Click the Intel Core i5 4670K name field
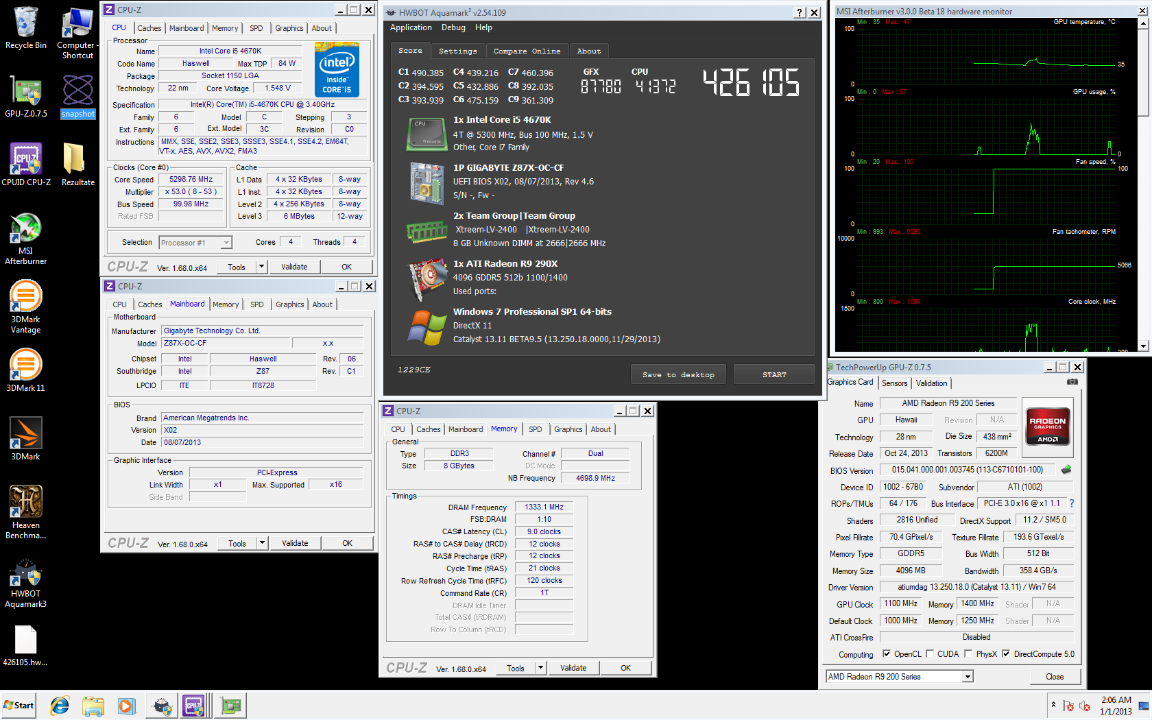The image size is (1152, 720). [230, 51]
